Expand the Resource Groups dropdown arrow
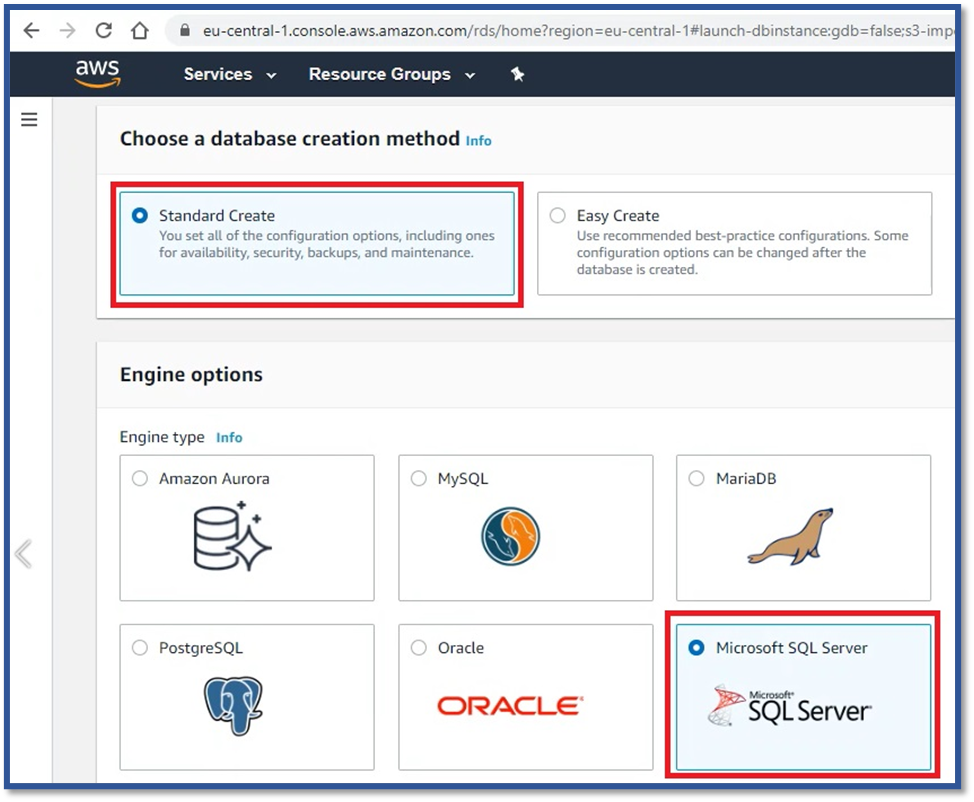The width and height of the screenshot is (974, 802). pos(470,76)
